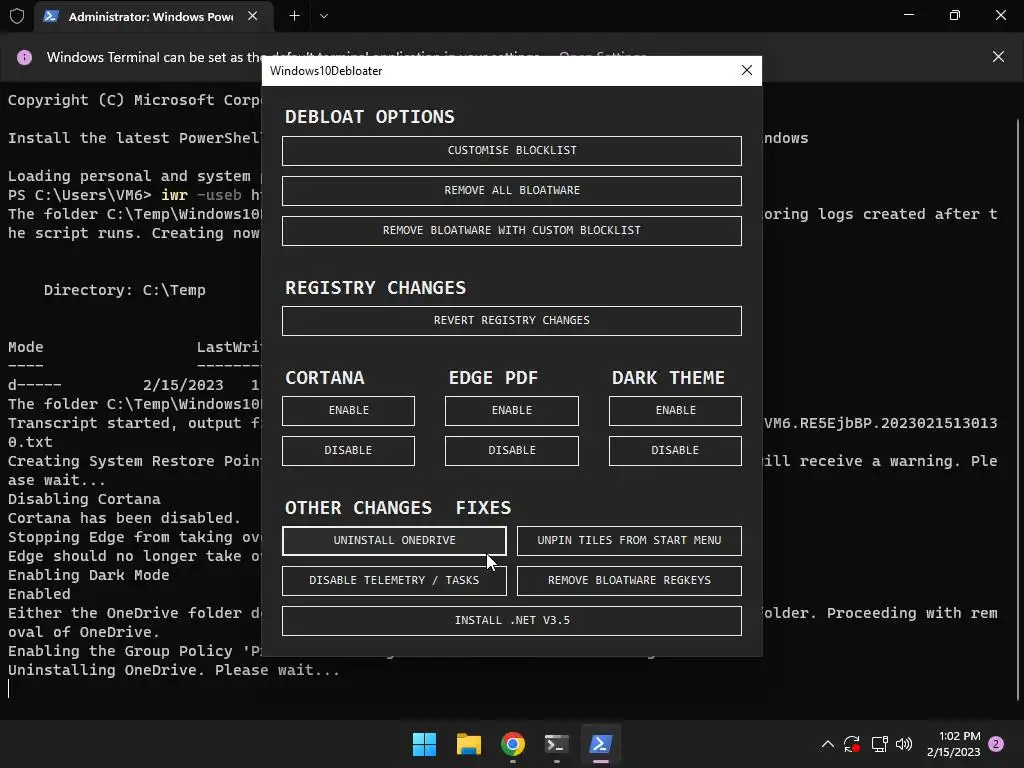
Task: Dismiss the default terminal notification bar
Action: pyautogui.click(x=998, y=57)
